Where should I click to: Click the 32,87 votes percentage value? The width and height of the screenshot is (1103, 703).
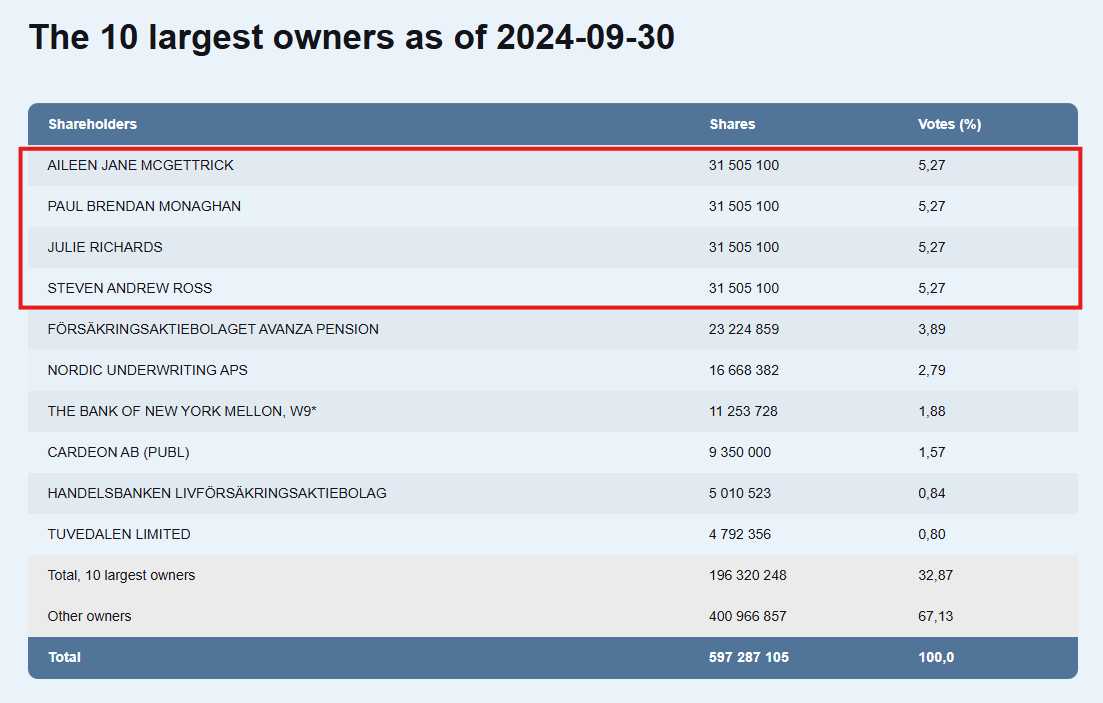pos(935,575)
